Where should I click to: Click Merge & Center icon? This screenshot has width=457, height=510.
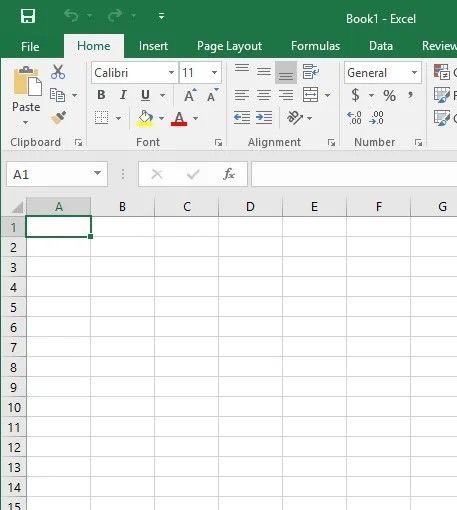[310, 95]
